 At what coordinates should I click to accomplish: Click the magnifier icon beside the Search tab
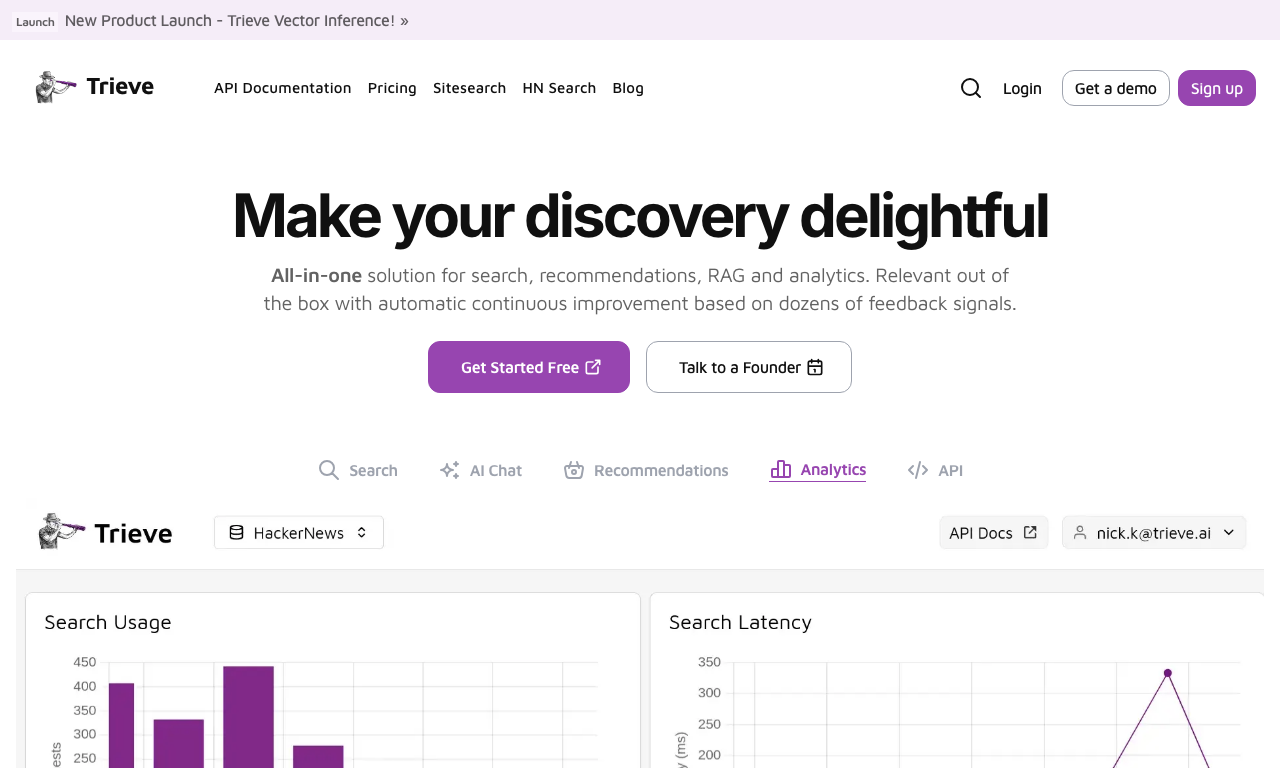click(x=329, y=470)
